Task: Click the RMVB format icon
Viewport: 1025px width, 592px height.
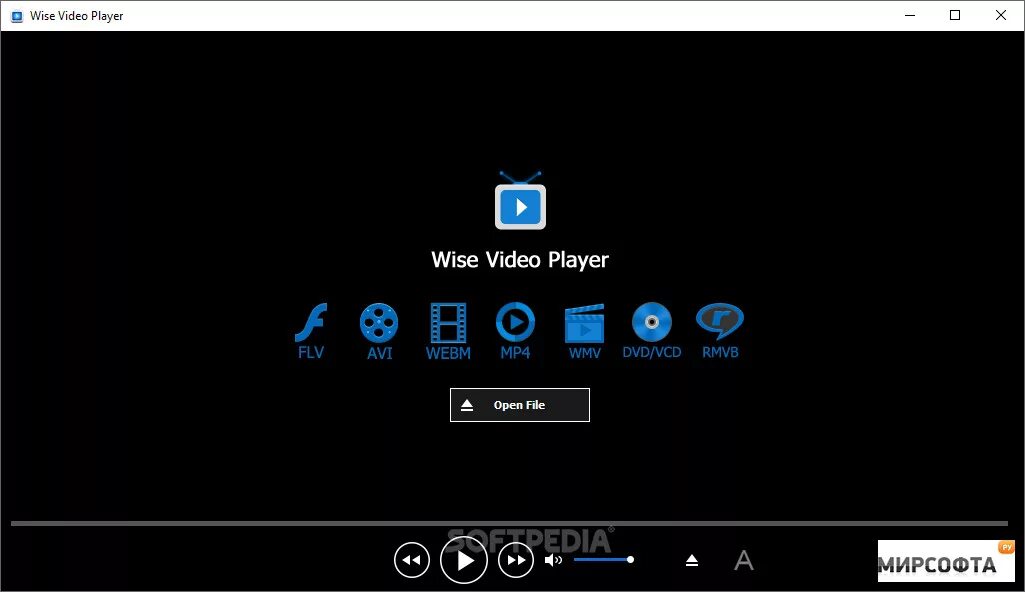Action: pos(720,331)
